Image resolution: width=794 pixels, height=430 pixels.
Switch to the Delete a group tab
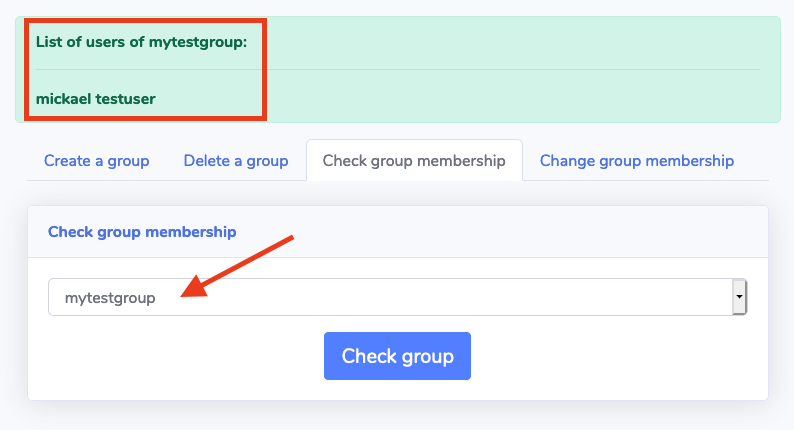[x=236, y=160]
